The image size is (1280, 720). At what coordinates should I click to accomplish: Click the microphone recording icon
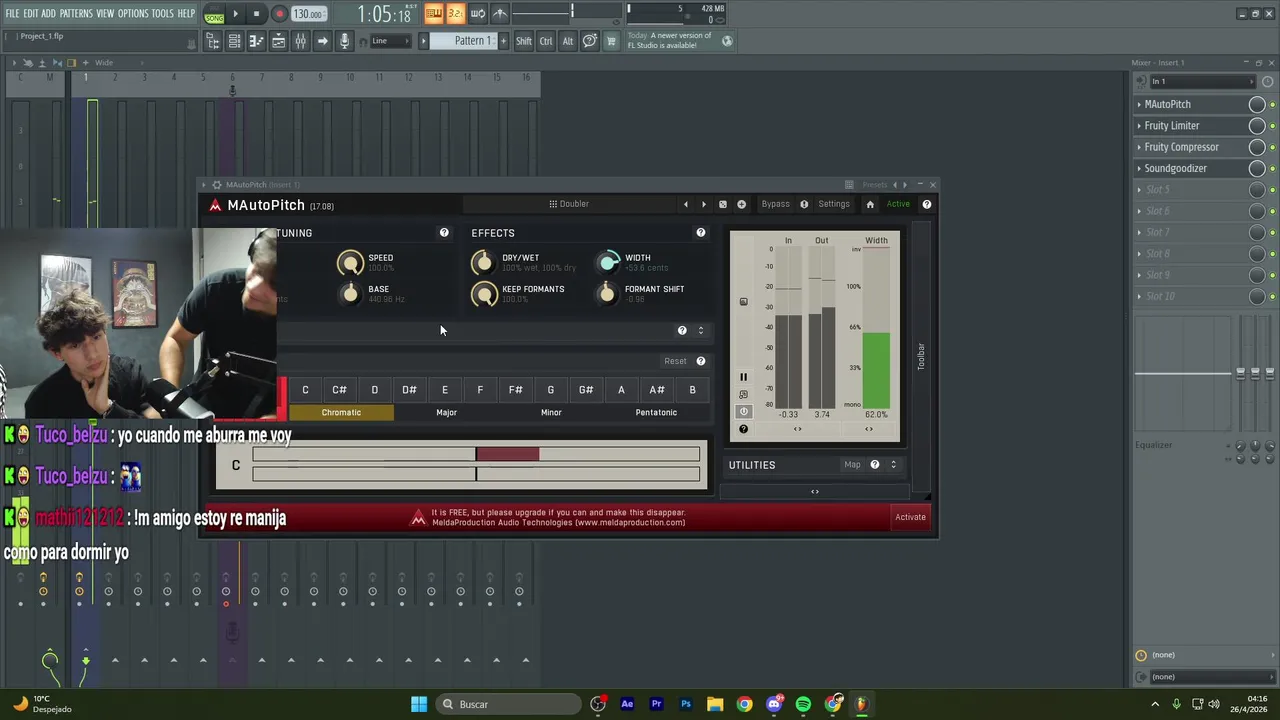coord(344,41)
